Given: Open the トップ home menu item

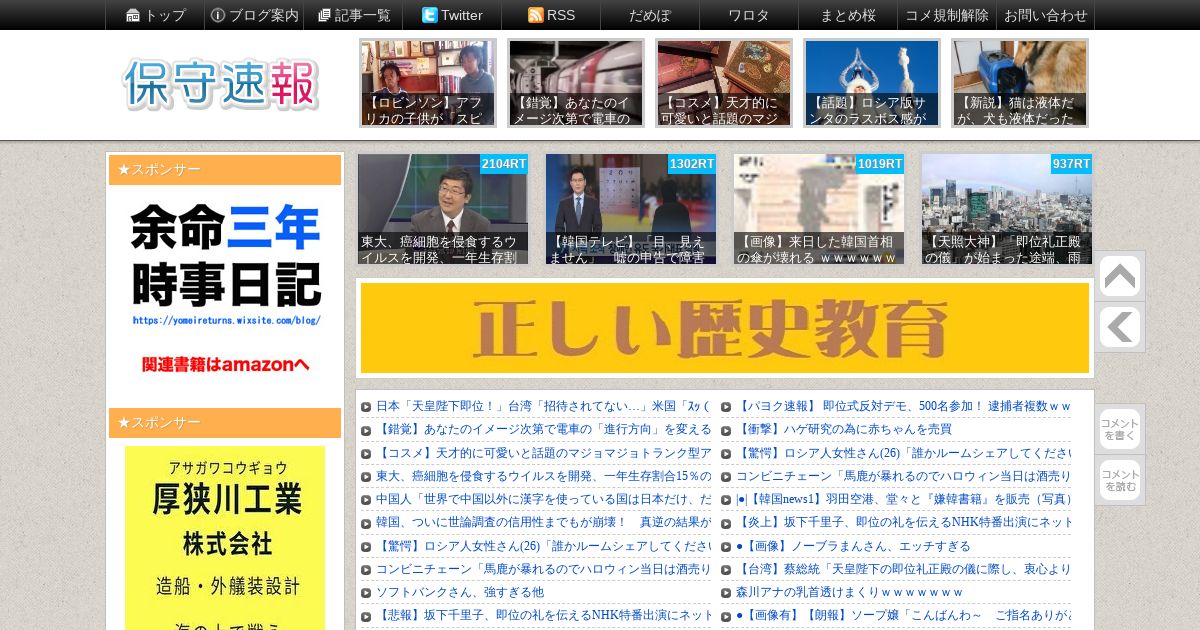Looking at the screenshot, I should click(156, 15).
